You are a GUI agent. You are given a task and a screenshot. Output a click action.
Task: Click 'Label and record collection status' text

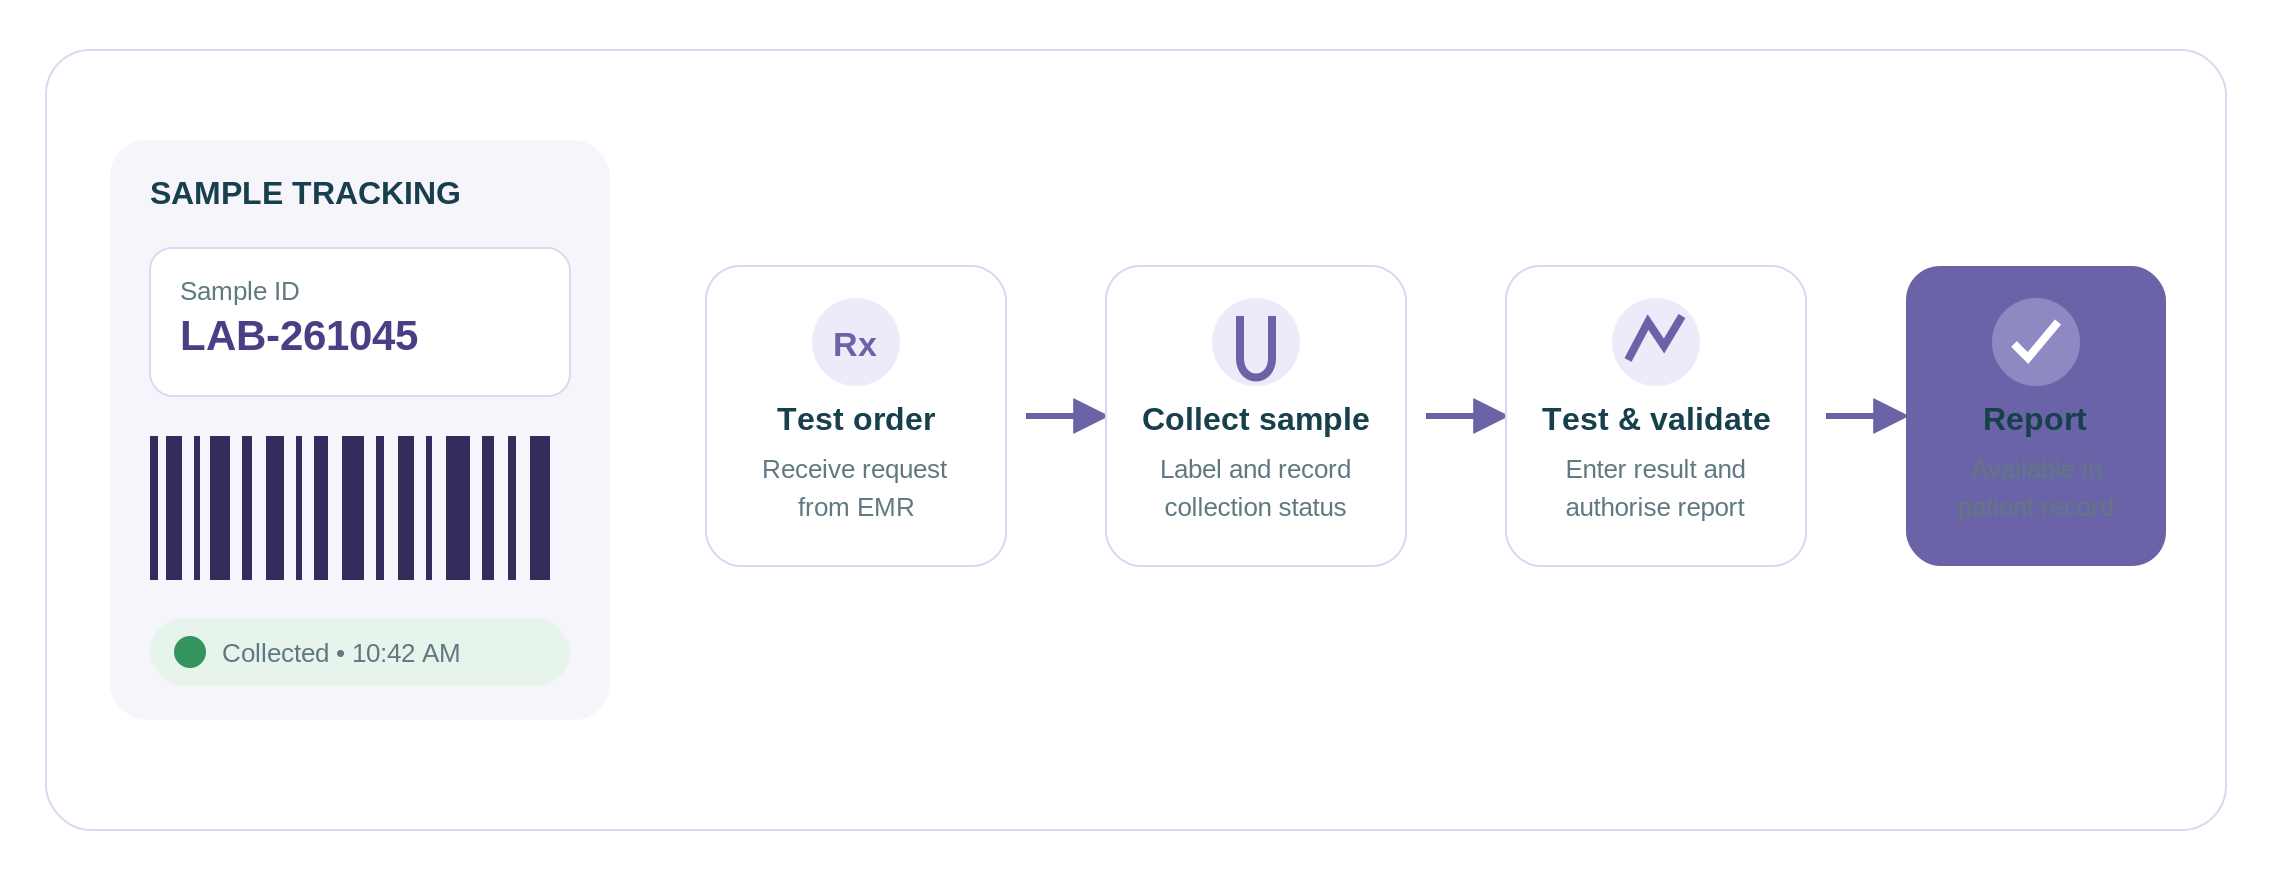[x=1255, y=488]
